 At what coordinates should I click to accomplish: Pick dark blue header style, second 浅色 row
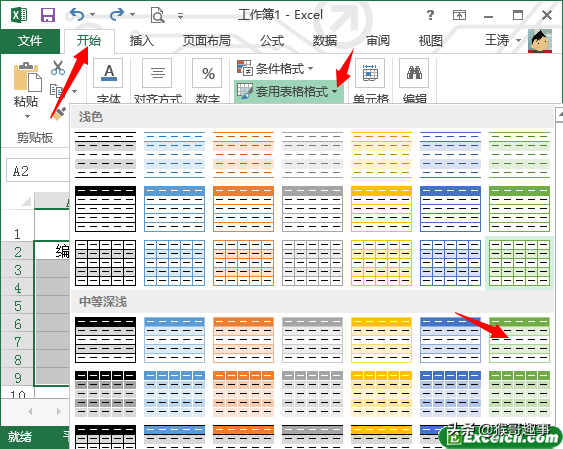(x=450, y=209)
